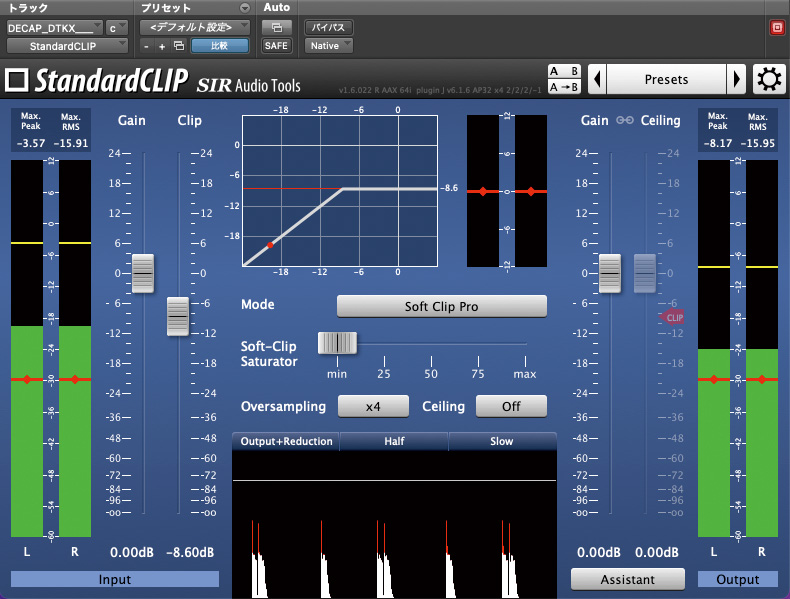
Task: Click the output Gain fader handle
Action: pos(610,274)
